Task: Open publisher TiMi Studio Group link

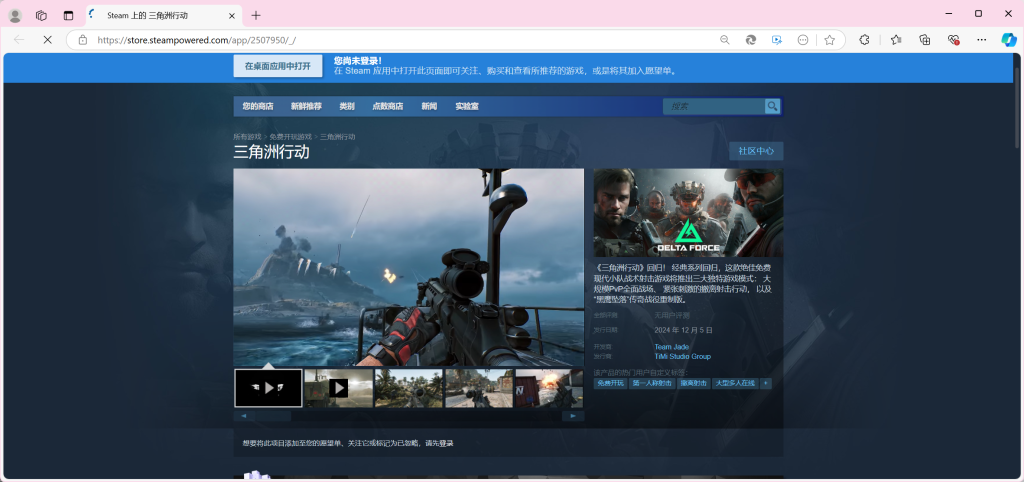Action: tap(682, 357)
